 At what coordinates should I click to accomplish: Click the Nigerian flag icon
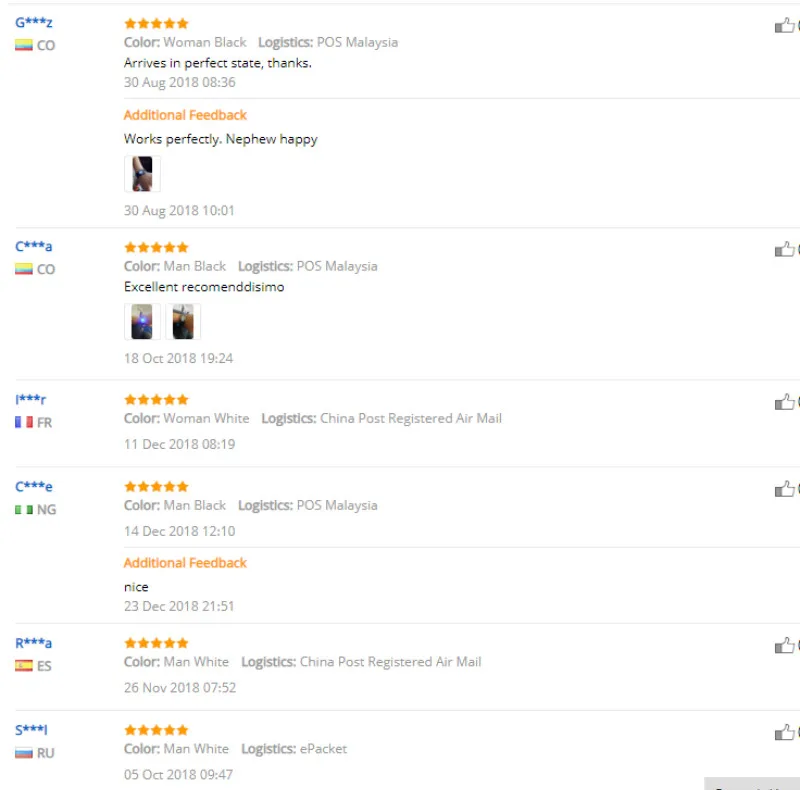[24, 510]
